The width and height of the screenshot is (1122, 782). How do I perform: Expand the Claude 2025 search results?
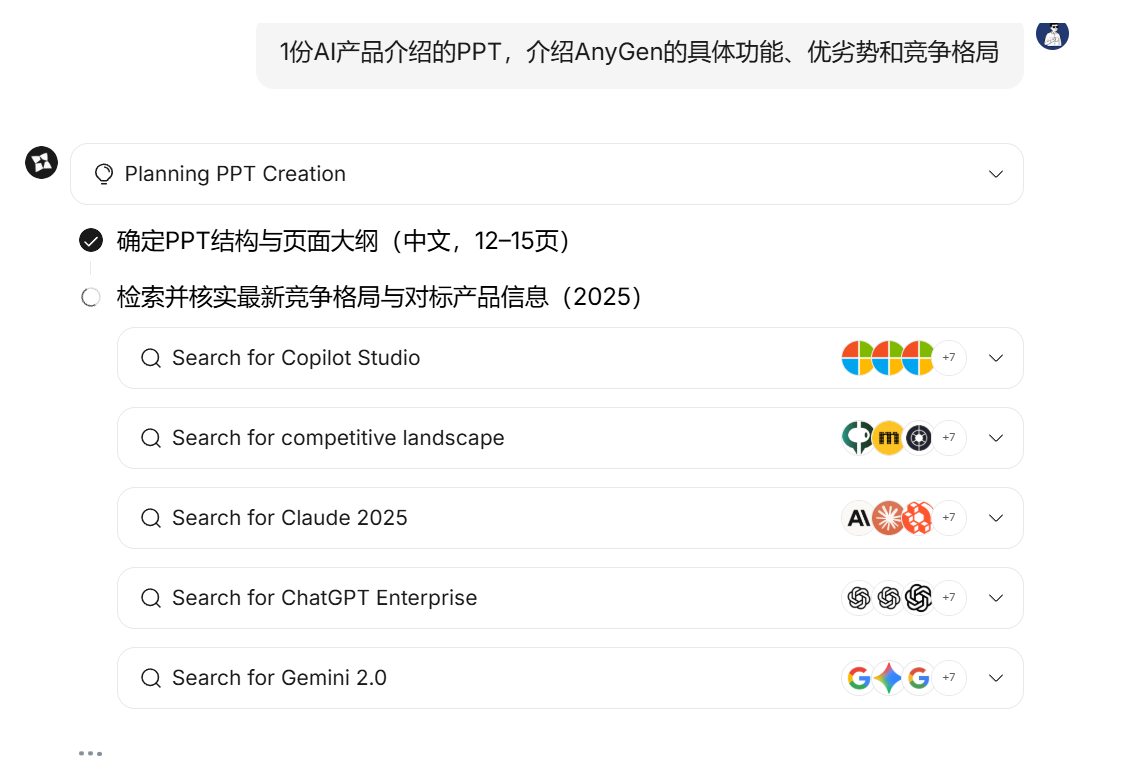(x=996, y=518)
